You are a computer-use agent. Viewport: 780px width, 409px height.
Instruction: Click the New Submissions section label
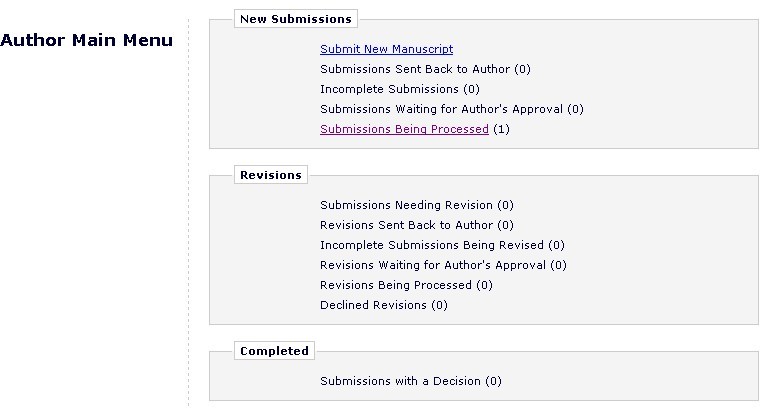coord(295,19)
